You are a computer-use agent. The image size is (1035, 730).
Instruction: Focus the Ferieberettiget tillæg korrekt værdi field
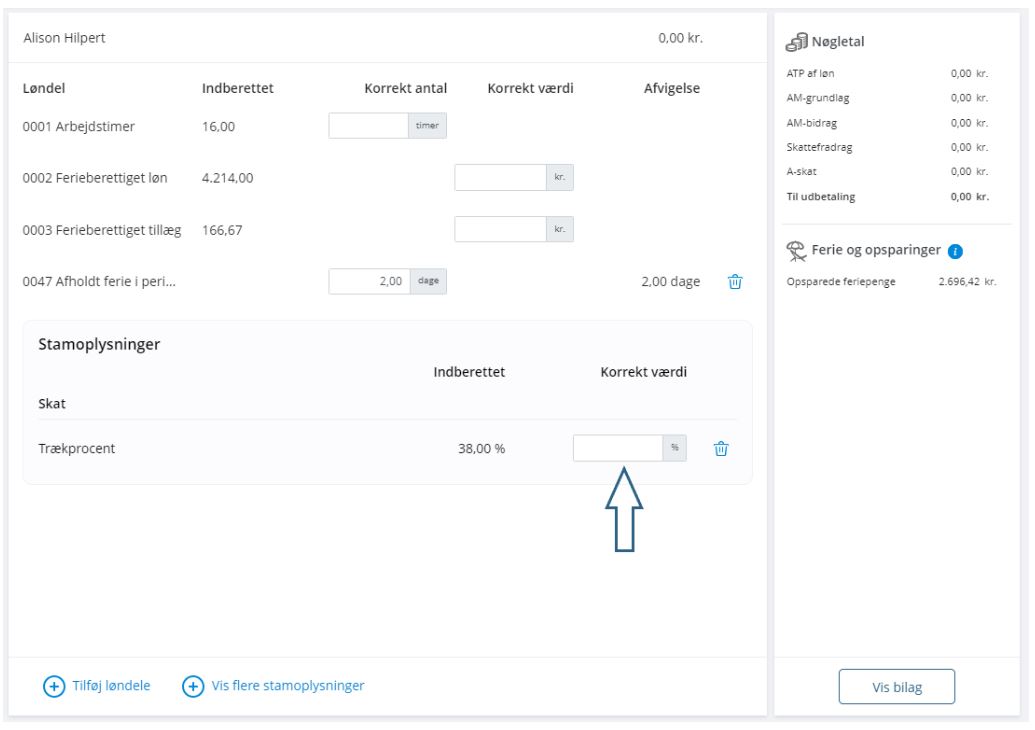point(500,229)
